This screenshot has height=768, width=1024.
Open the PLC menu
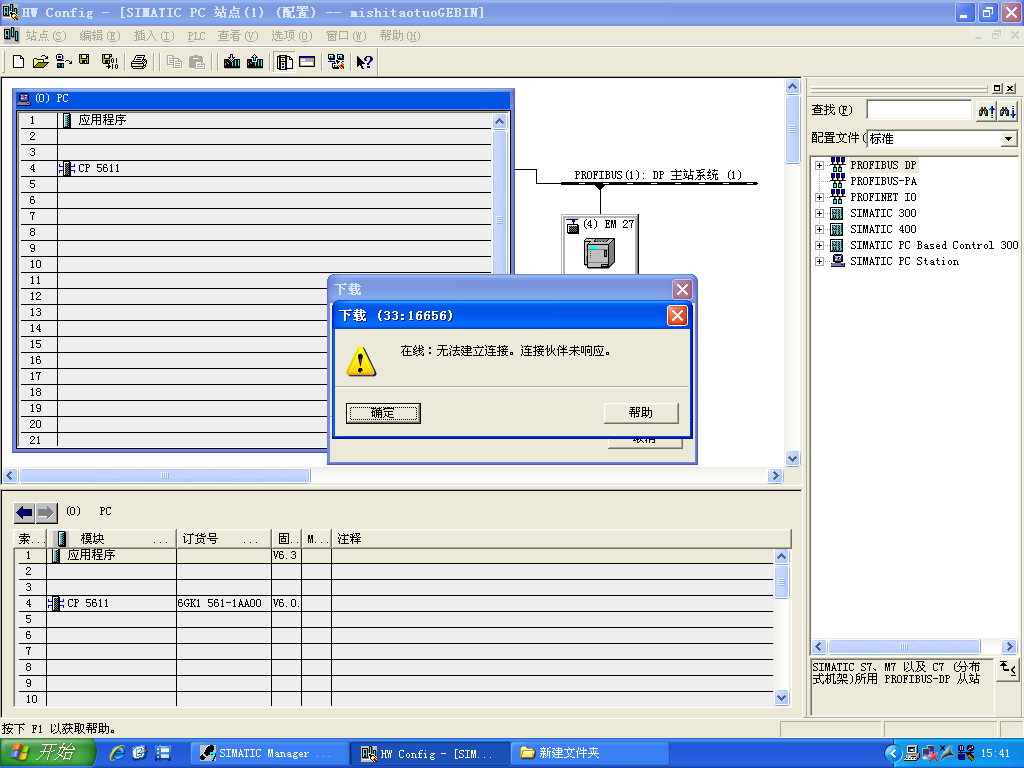196,35
